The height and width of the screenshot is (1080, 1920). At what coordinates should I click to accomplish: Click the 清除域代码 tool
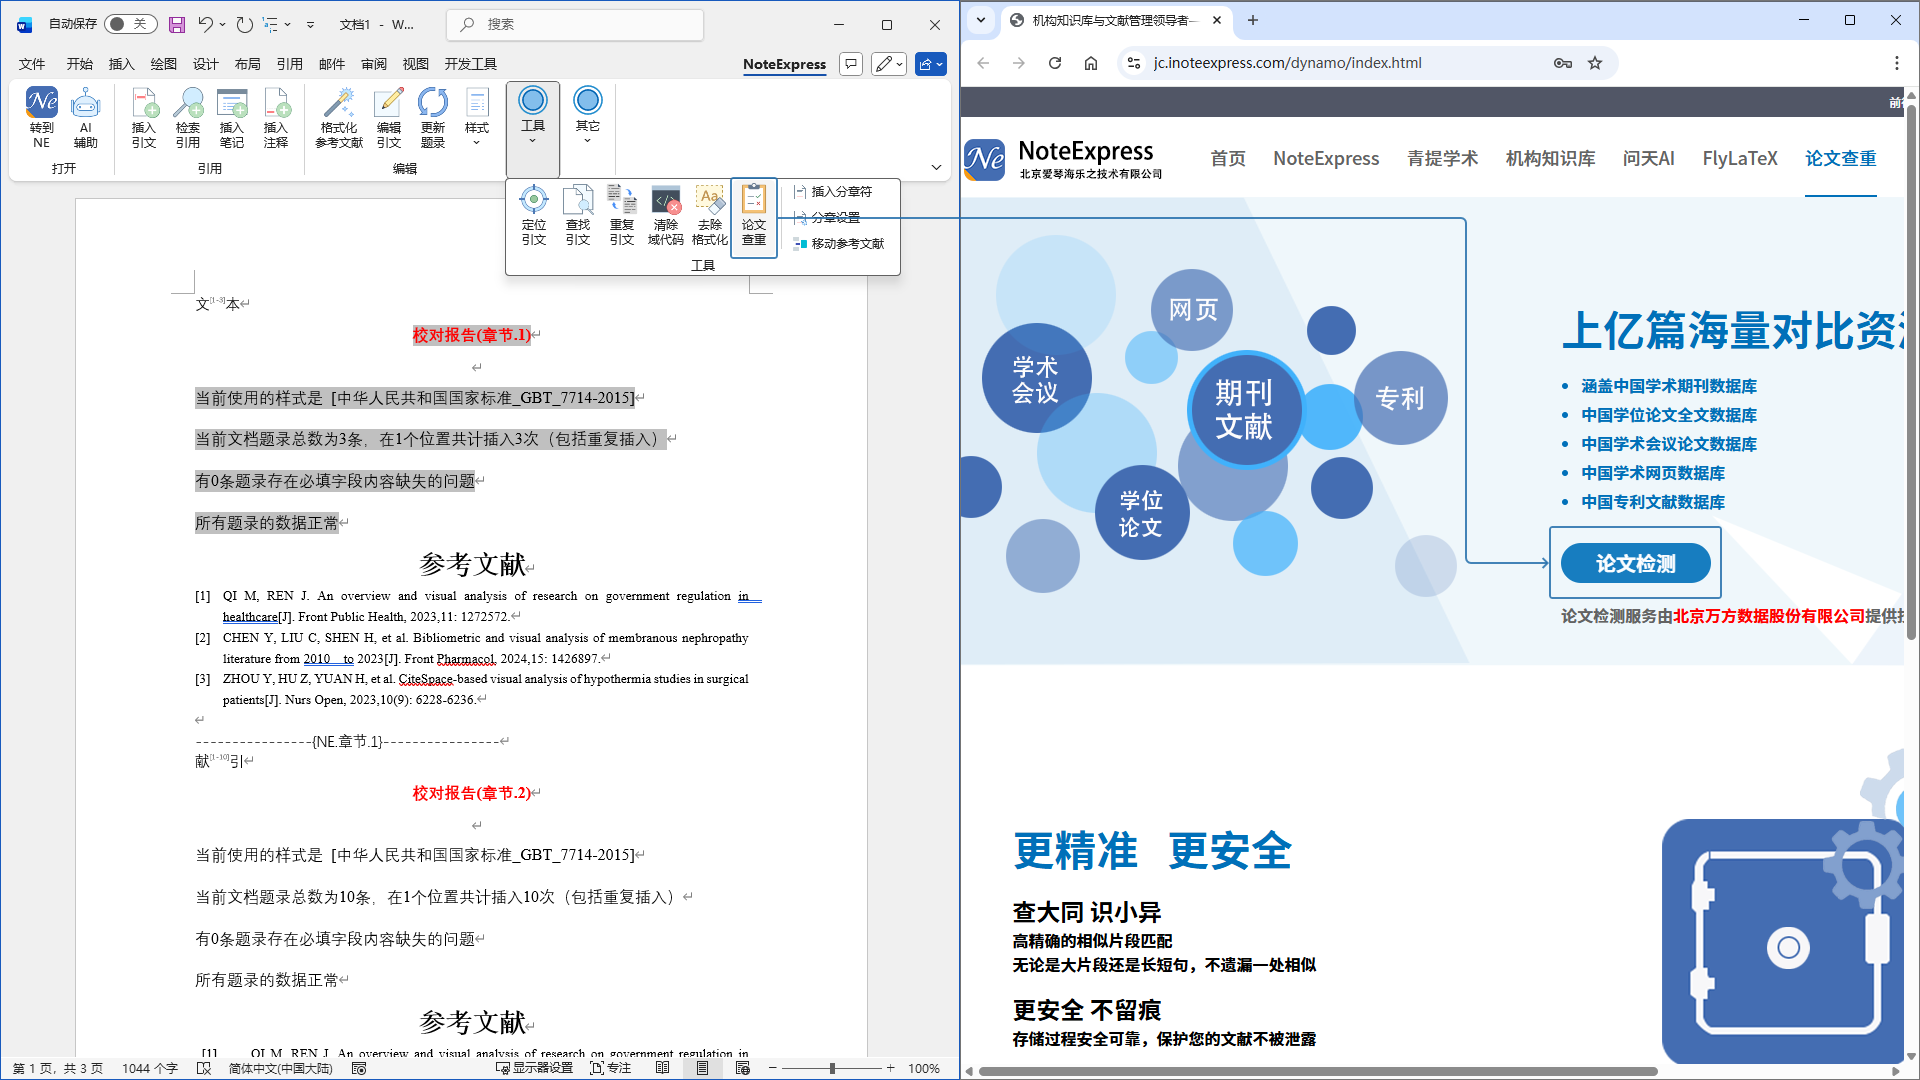(666, 215)
